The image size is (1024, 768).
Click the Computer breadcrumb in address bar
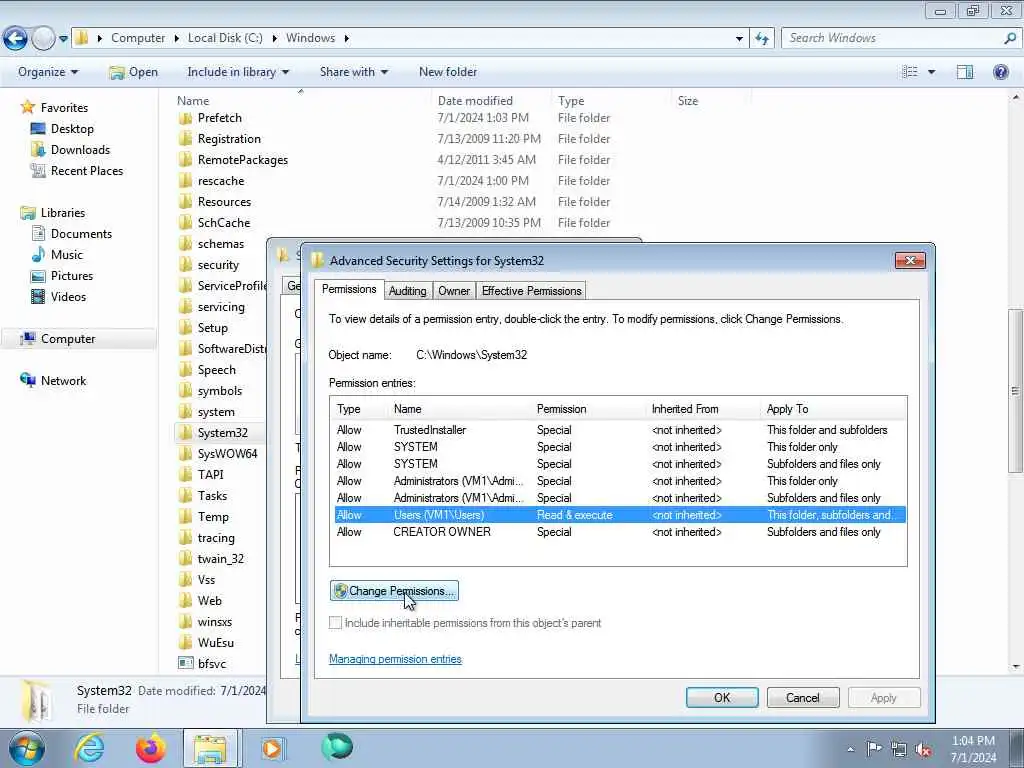coord(138,38)
